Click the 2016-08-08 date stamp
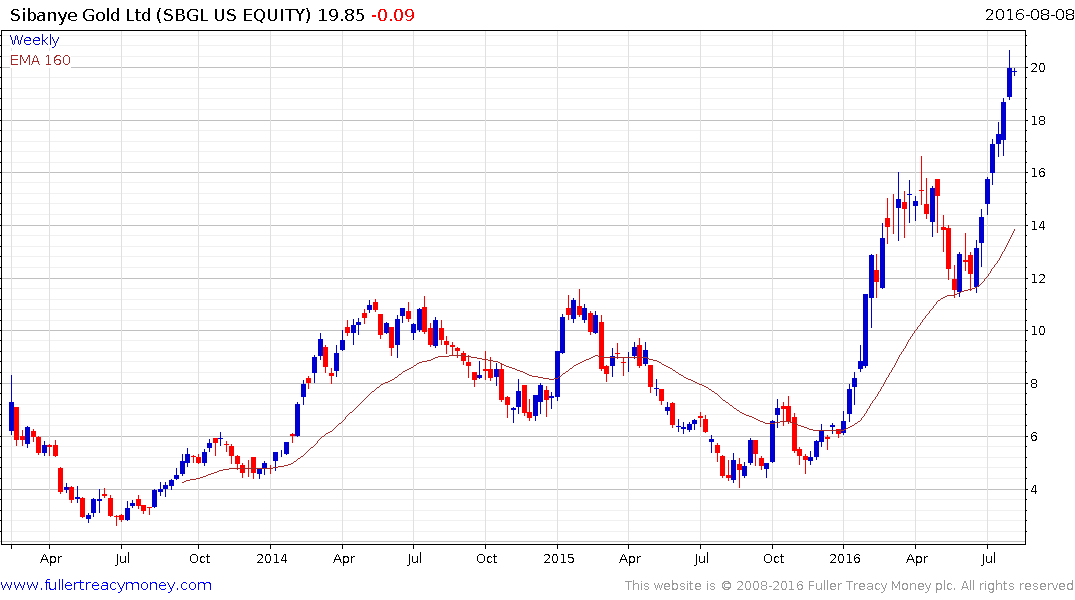The image size is (1075, 600). click(1029, 15)
